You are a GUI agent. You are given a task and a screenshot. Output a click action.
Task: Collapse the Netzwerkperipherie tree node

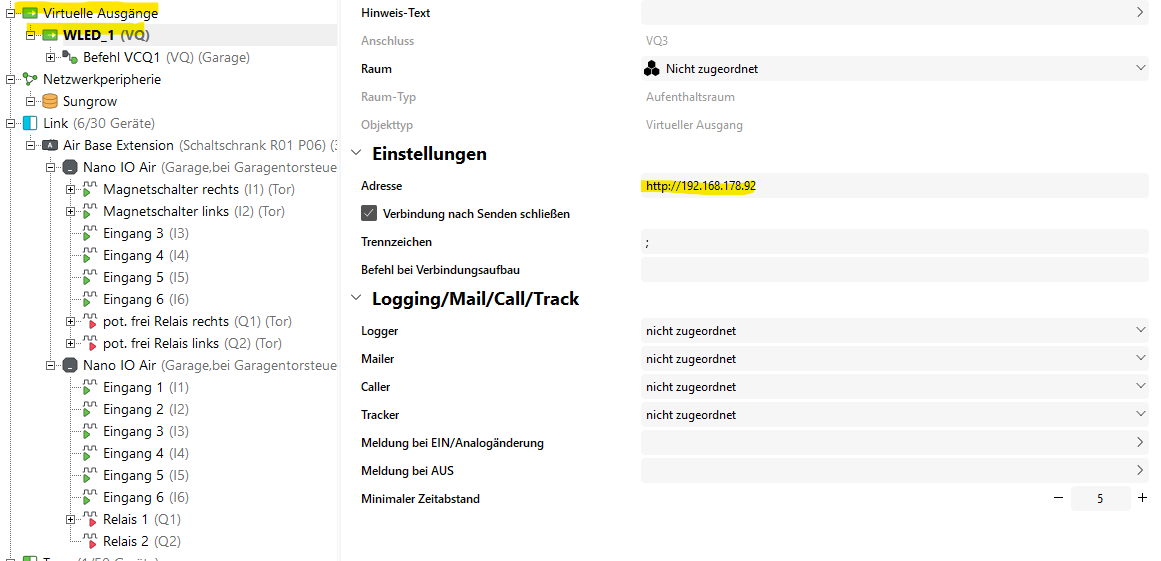pyautogui.click(x=10, y=79)
